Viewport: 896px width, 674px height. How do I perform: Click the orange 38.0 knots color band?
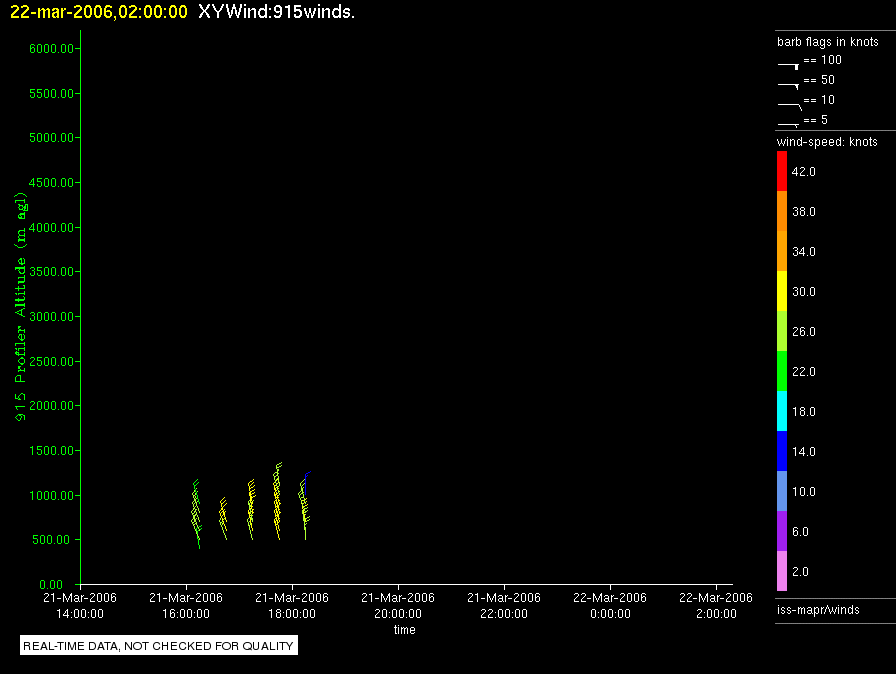coord(782,211)
